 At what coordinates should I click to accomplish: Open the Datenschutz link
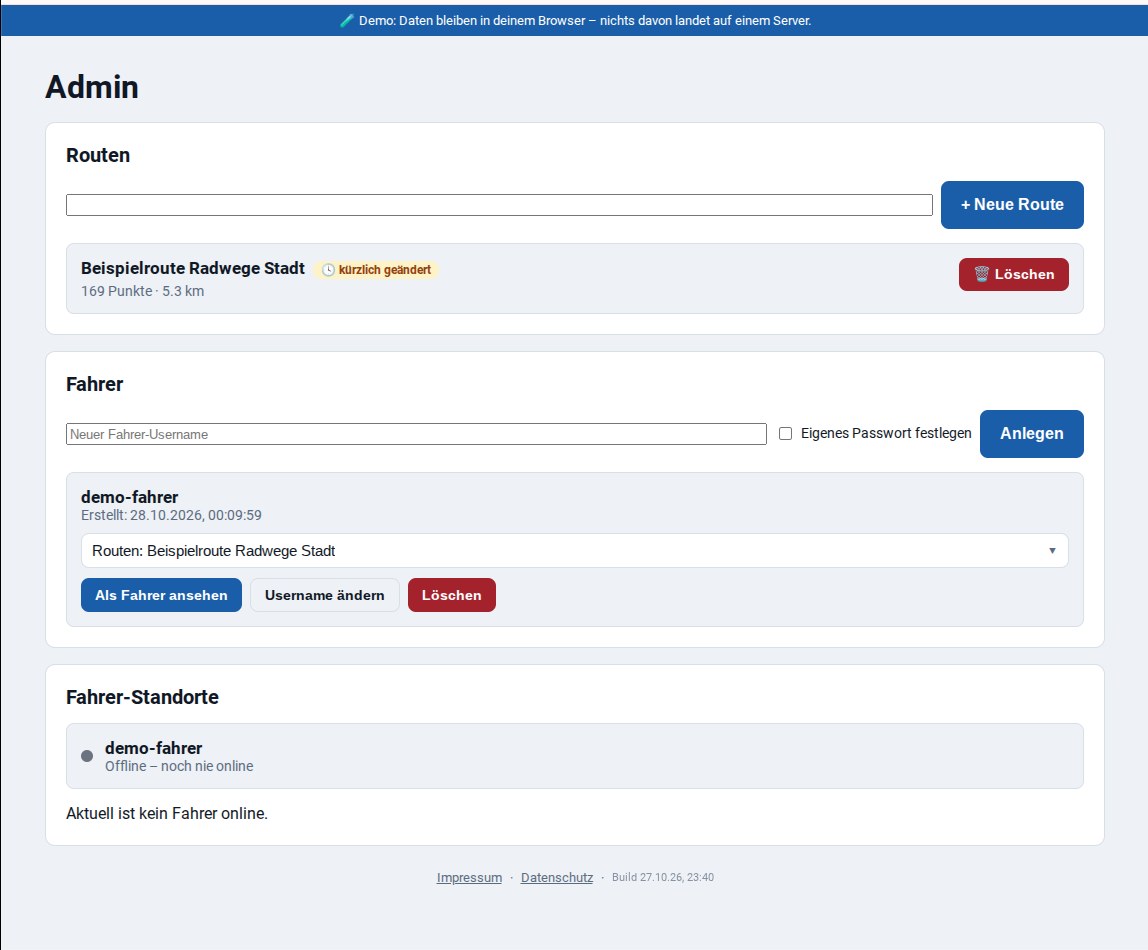coord(557,878)
